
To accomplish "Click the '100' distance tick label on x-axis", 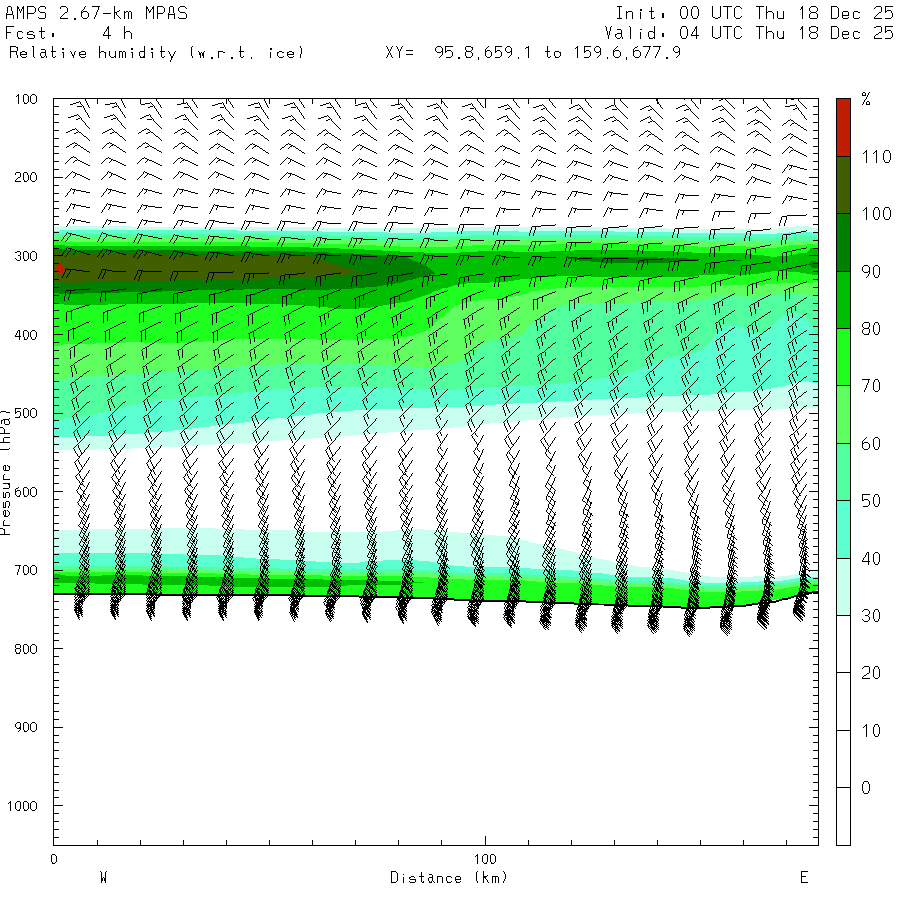I will (485, 859).
